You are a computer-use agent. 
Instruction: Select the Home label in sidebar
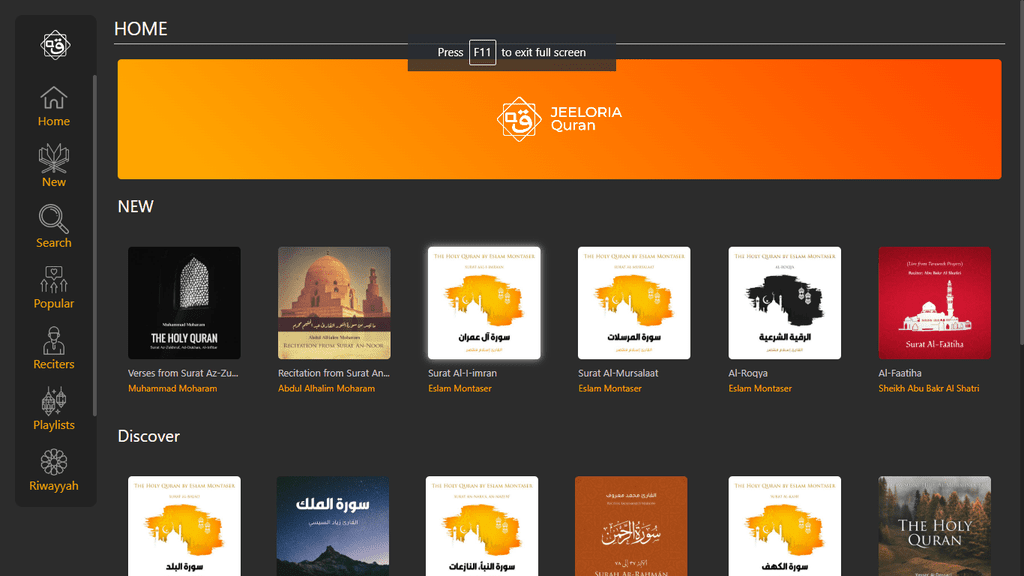pos(54,121)
